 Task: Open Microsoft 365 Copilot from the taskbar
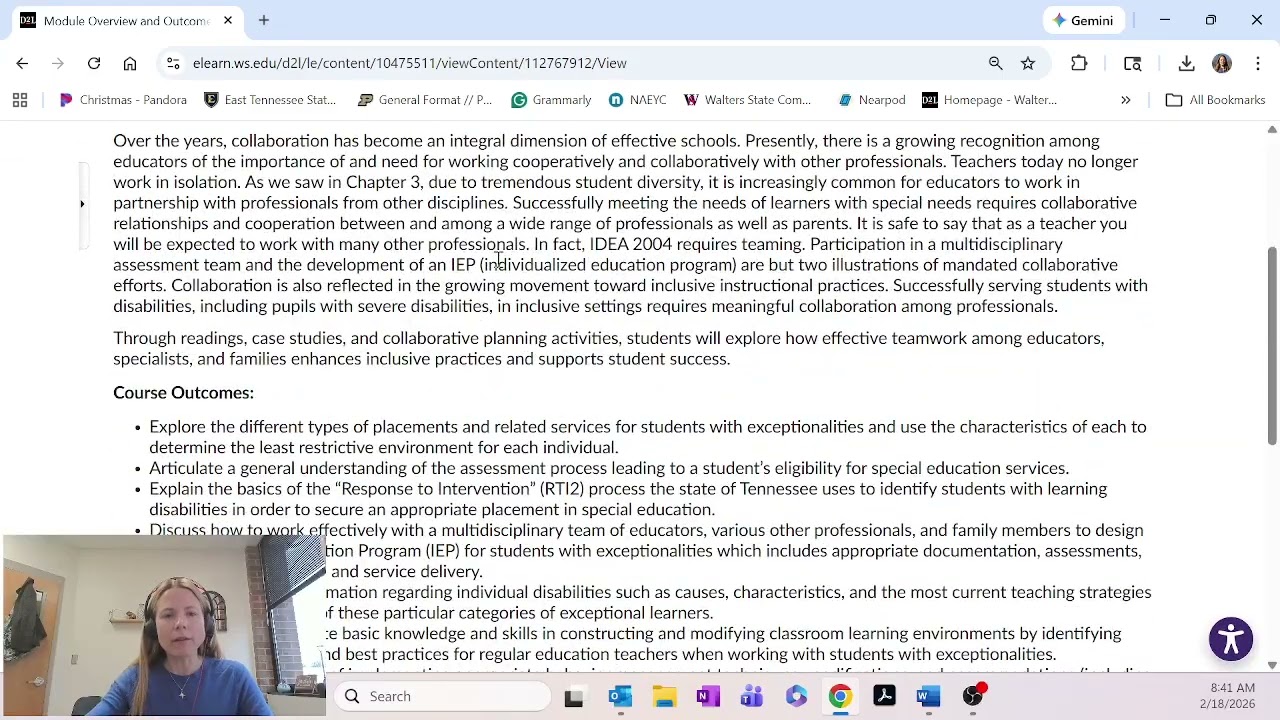pos(796,696)
